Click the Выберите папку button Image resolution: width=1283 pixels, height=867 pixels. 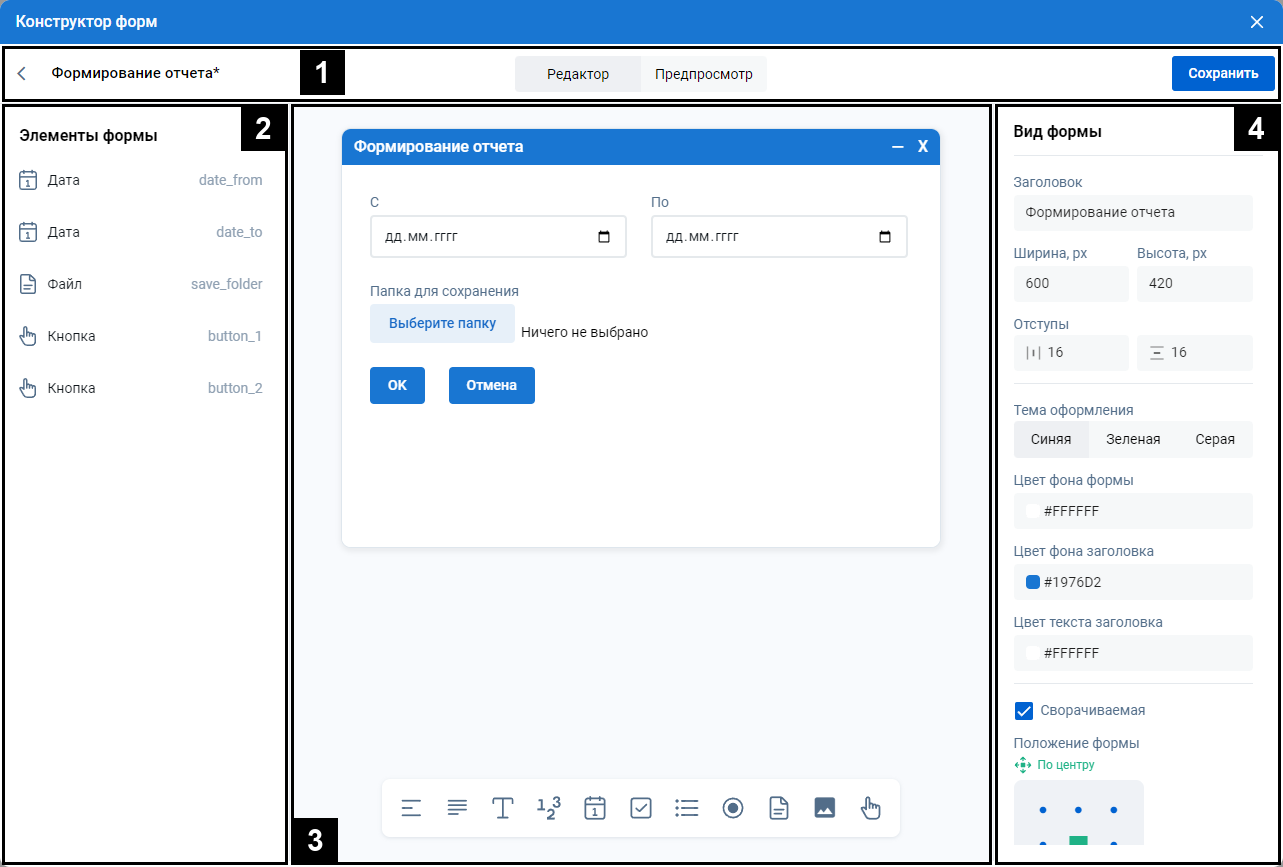442,324
